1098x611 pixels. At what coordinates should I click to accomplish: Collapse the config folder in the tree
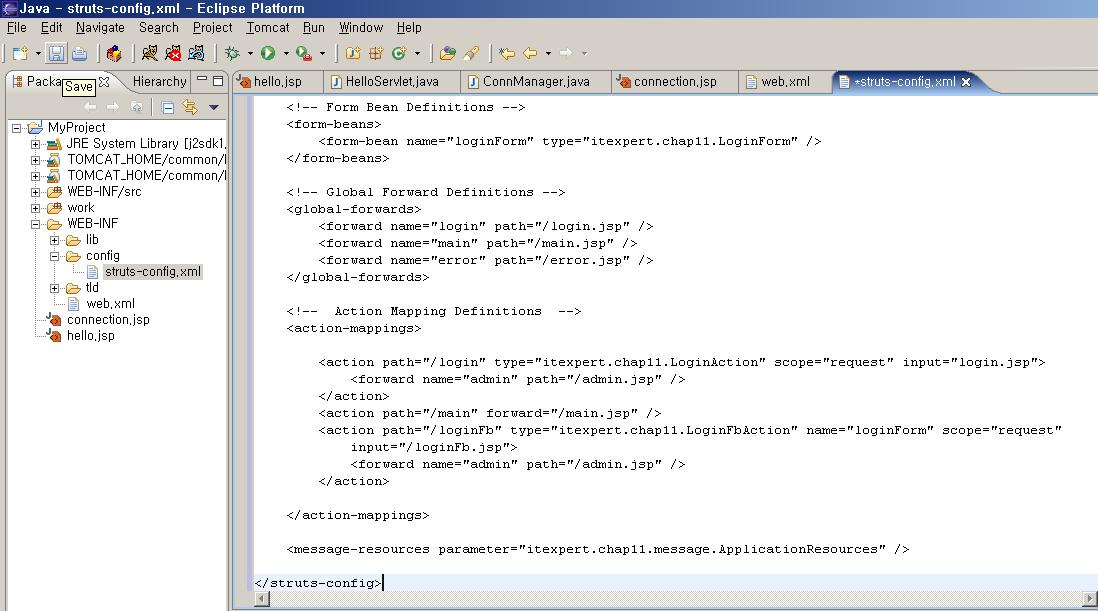[55, 256]
